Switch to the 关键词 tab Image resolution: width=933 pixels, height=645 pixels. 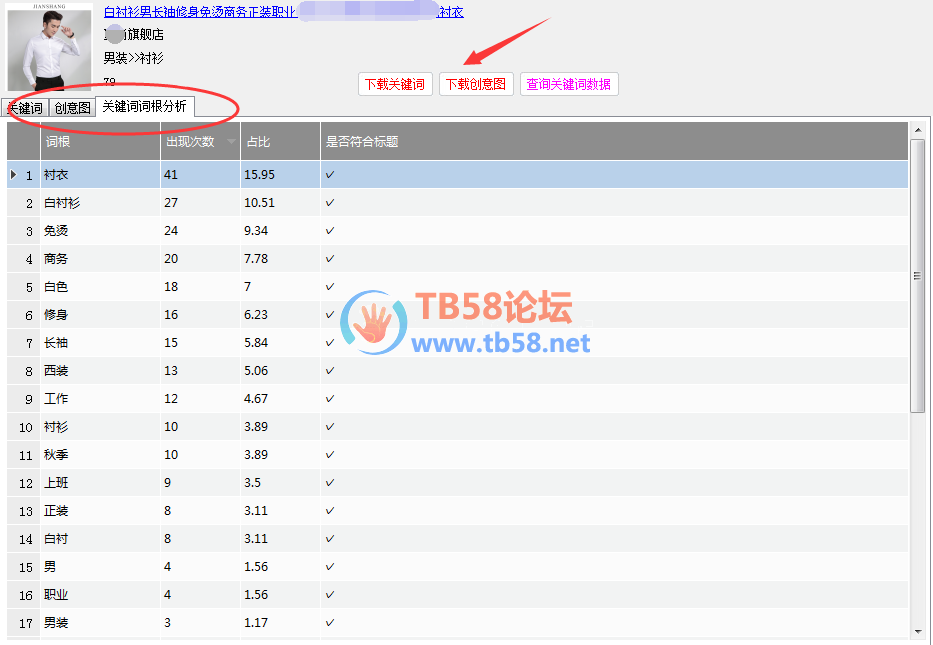24,108
